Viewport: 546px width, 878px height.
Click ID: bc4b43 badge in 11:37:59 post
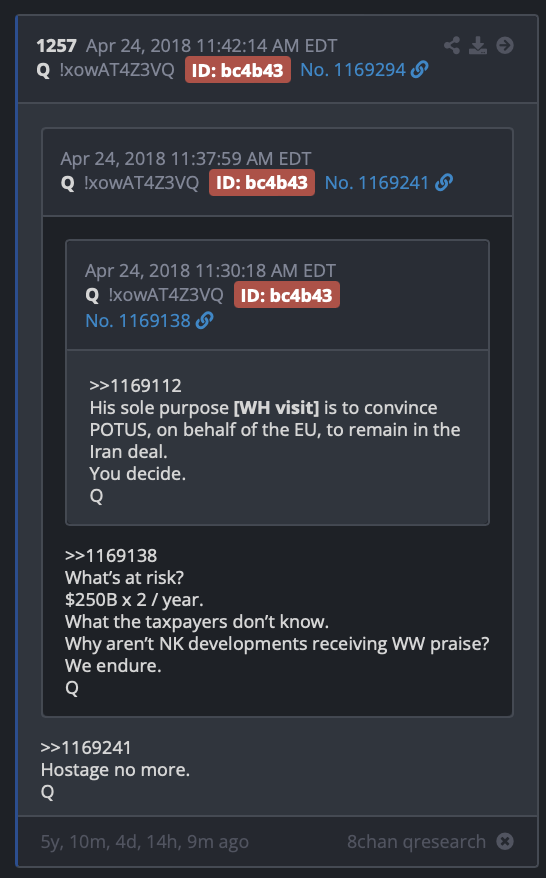point(262,183)
